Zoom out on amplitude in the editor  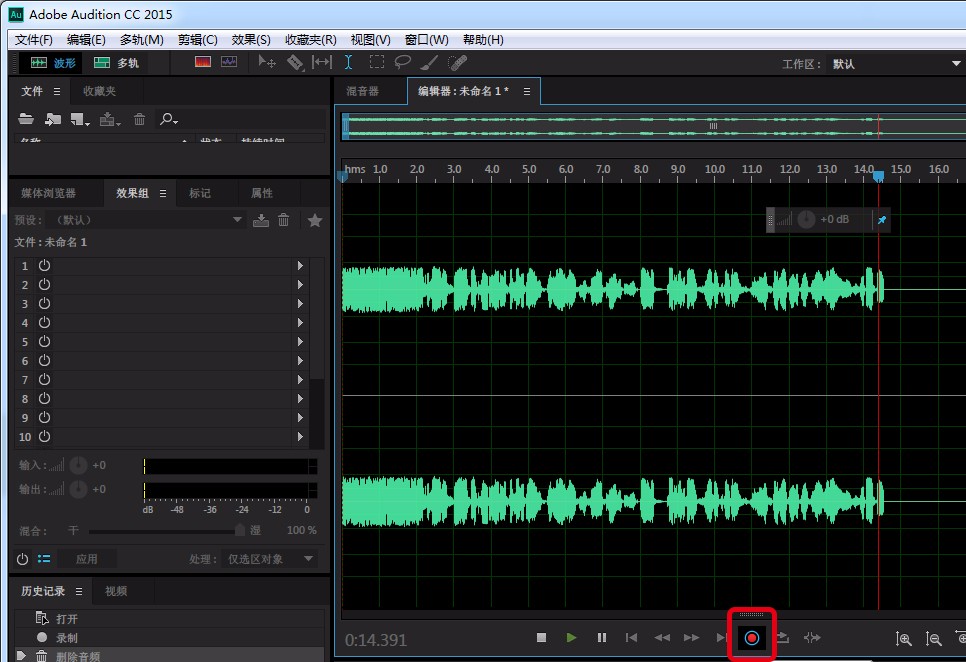coord(933,639)
